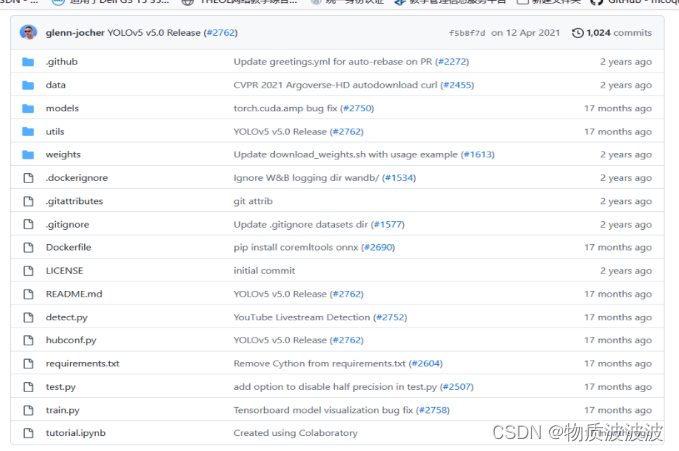Open the LICENSE file
The image size is (679, 451).
click(x=64, y=271)
